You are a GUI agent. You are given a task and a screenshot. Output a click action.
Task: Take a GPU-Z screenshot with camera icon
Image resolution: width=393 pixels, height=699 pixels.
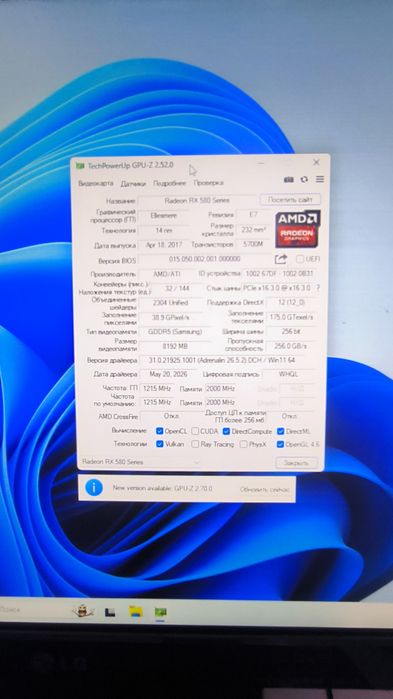pos(289,179)
